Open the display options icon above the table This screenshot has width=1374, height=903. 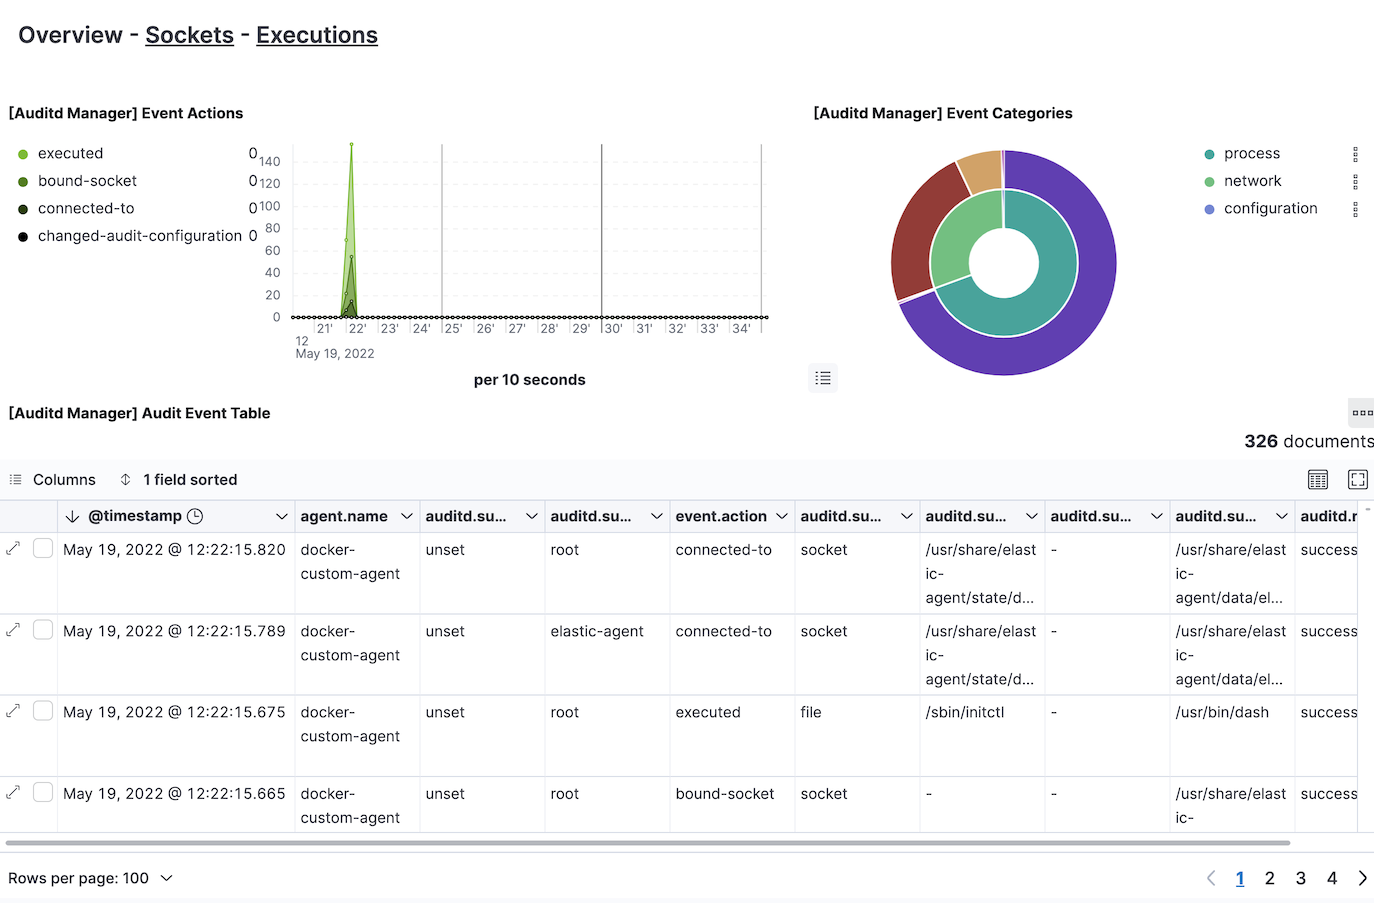tap(1317, 479)
